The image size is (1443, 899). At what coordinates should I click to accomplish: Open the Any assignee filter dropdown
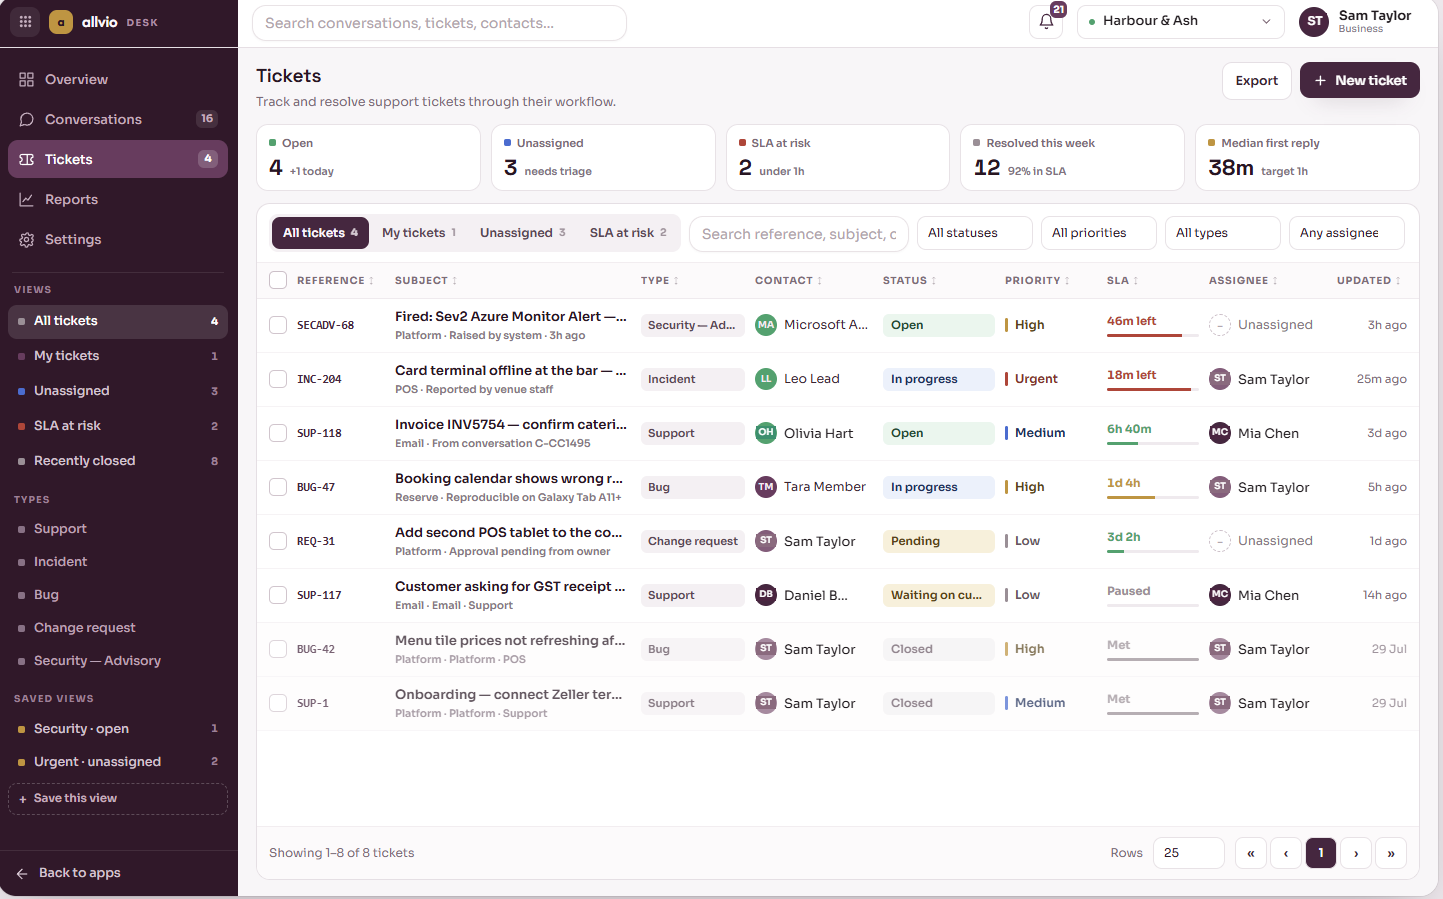[x=1346, y=233]
